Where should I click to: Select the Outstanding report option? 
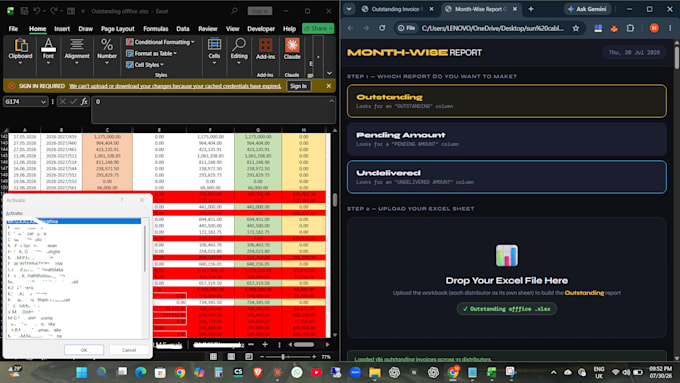pyautogui.click(x=507, y=101)
